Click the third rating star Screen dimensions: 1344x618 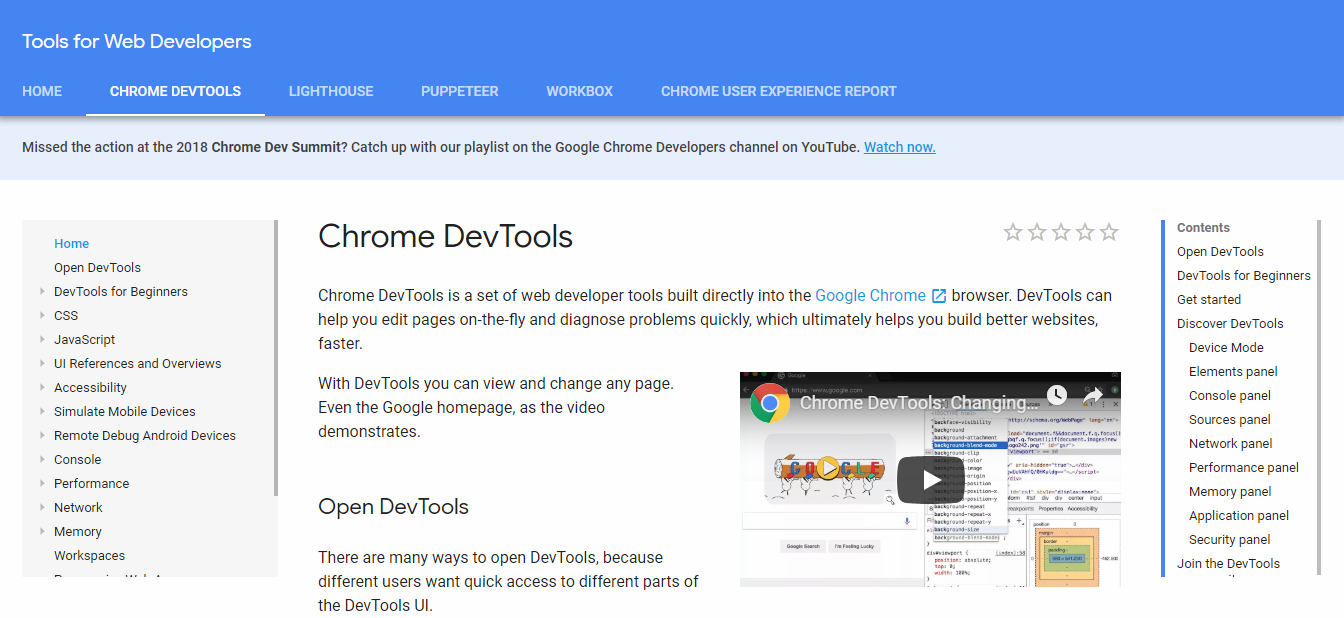tap(1061, 233)
